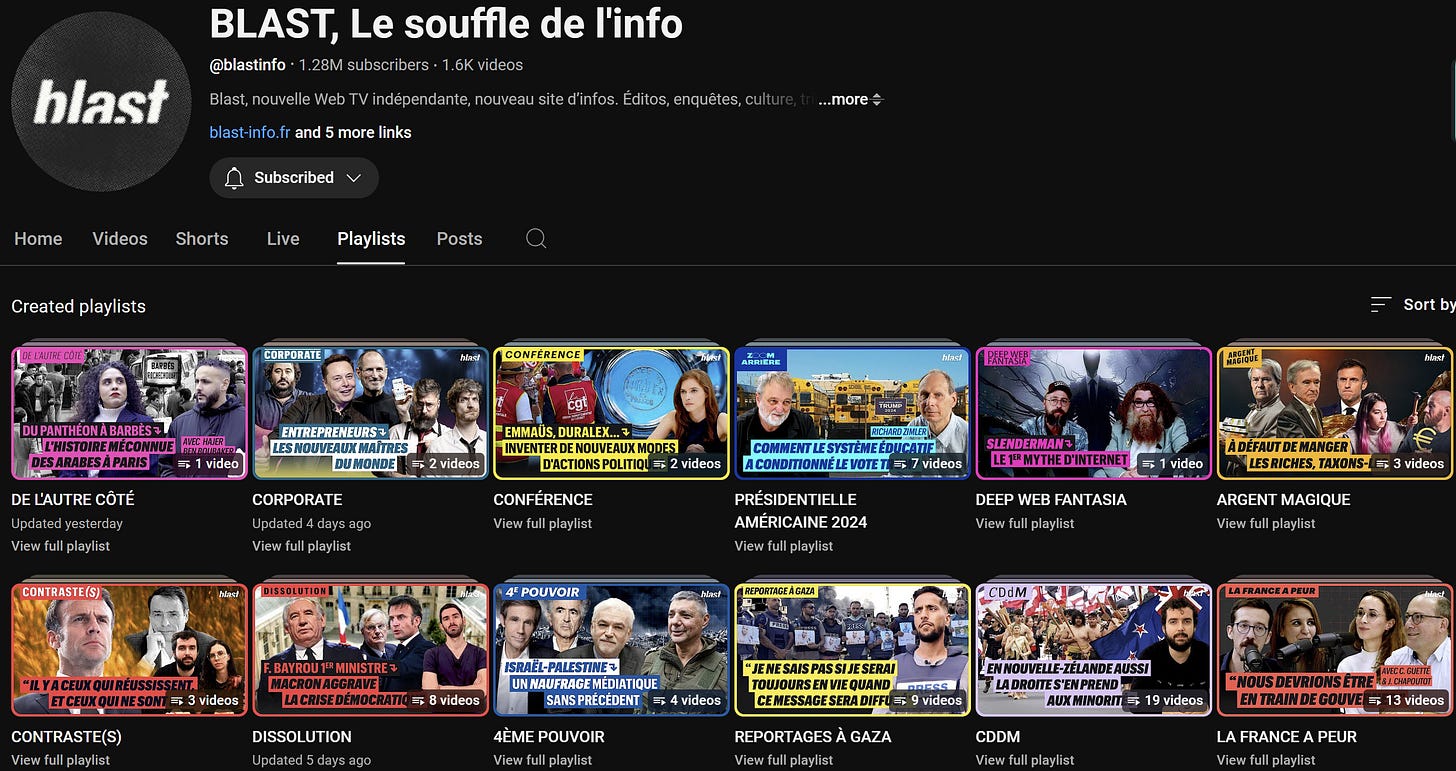Open the La France a peur thumbnail
Viewport: 1456px width, 771px height.
1334,650
